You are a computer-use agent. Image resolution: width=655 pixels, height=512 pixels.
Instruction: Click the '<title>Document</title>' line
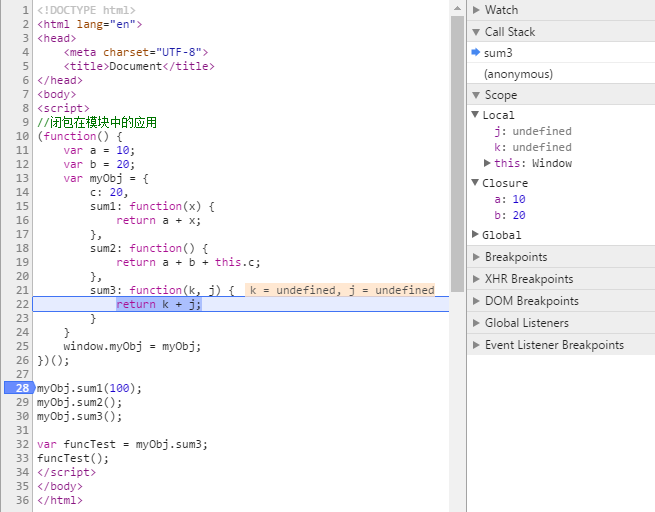tap(139, 66)
